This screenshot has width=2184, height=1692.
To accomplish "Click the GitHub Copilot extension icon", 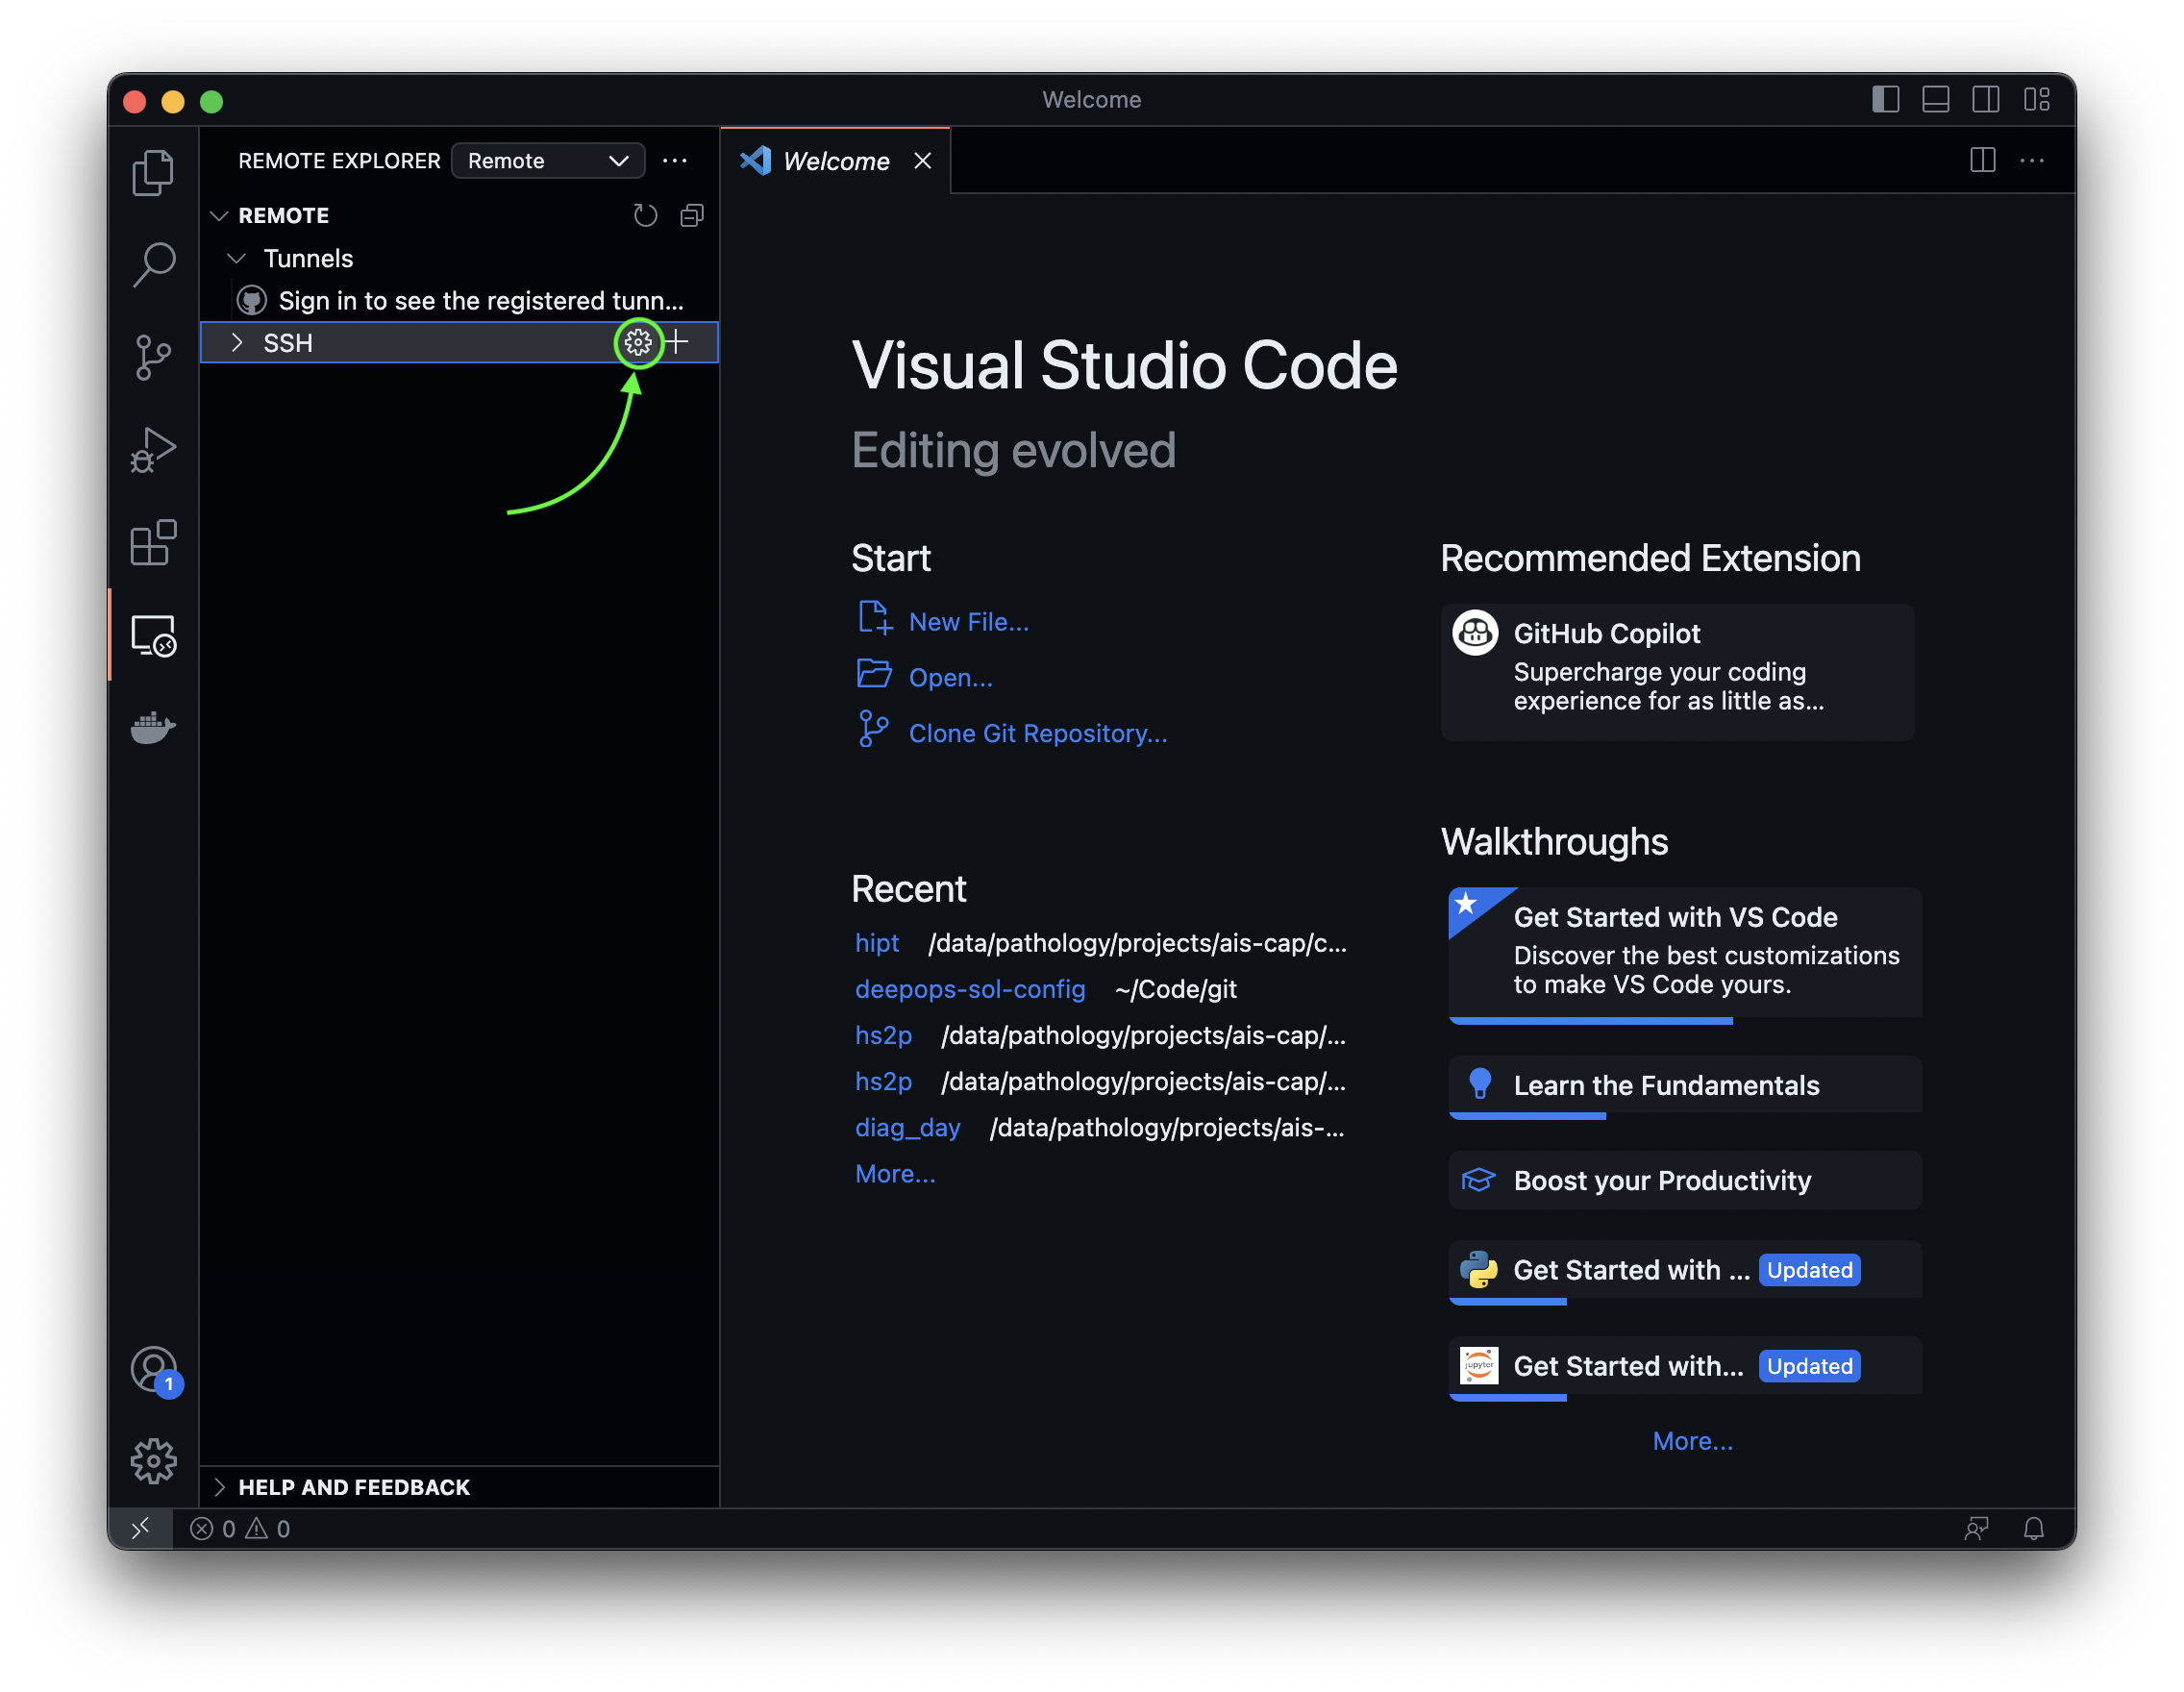I will (x=1475, y=632).
